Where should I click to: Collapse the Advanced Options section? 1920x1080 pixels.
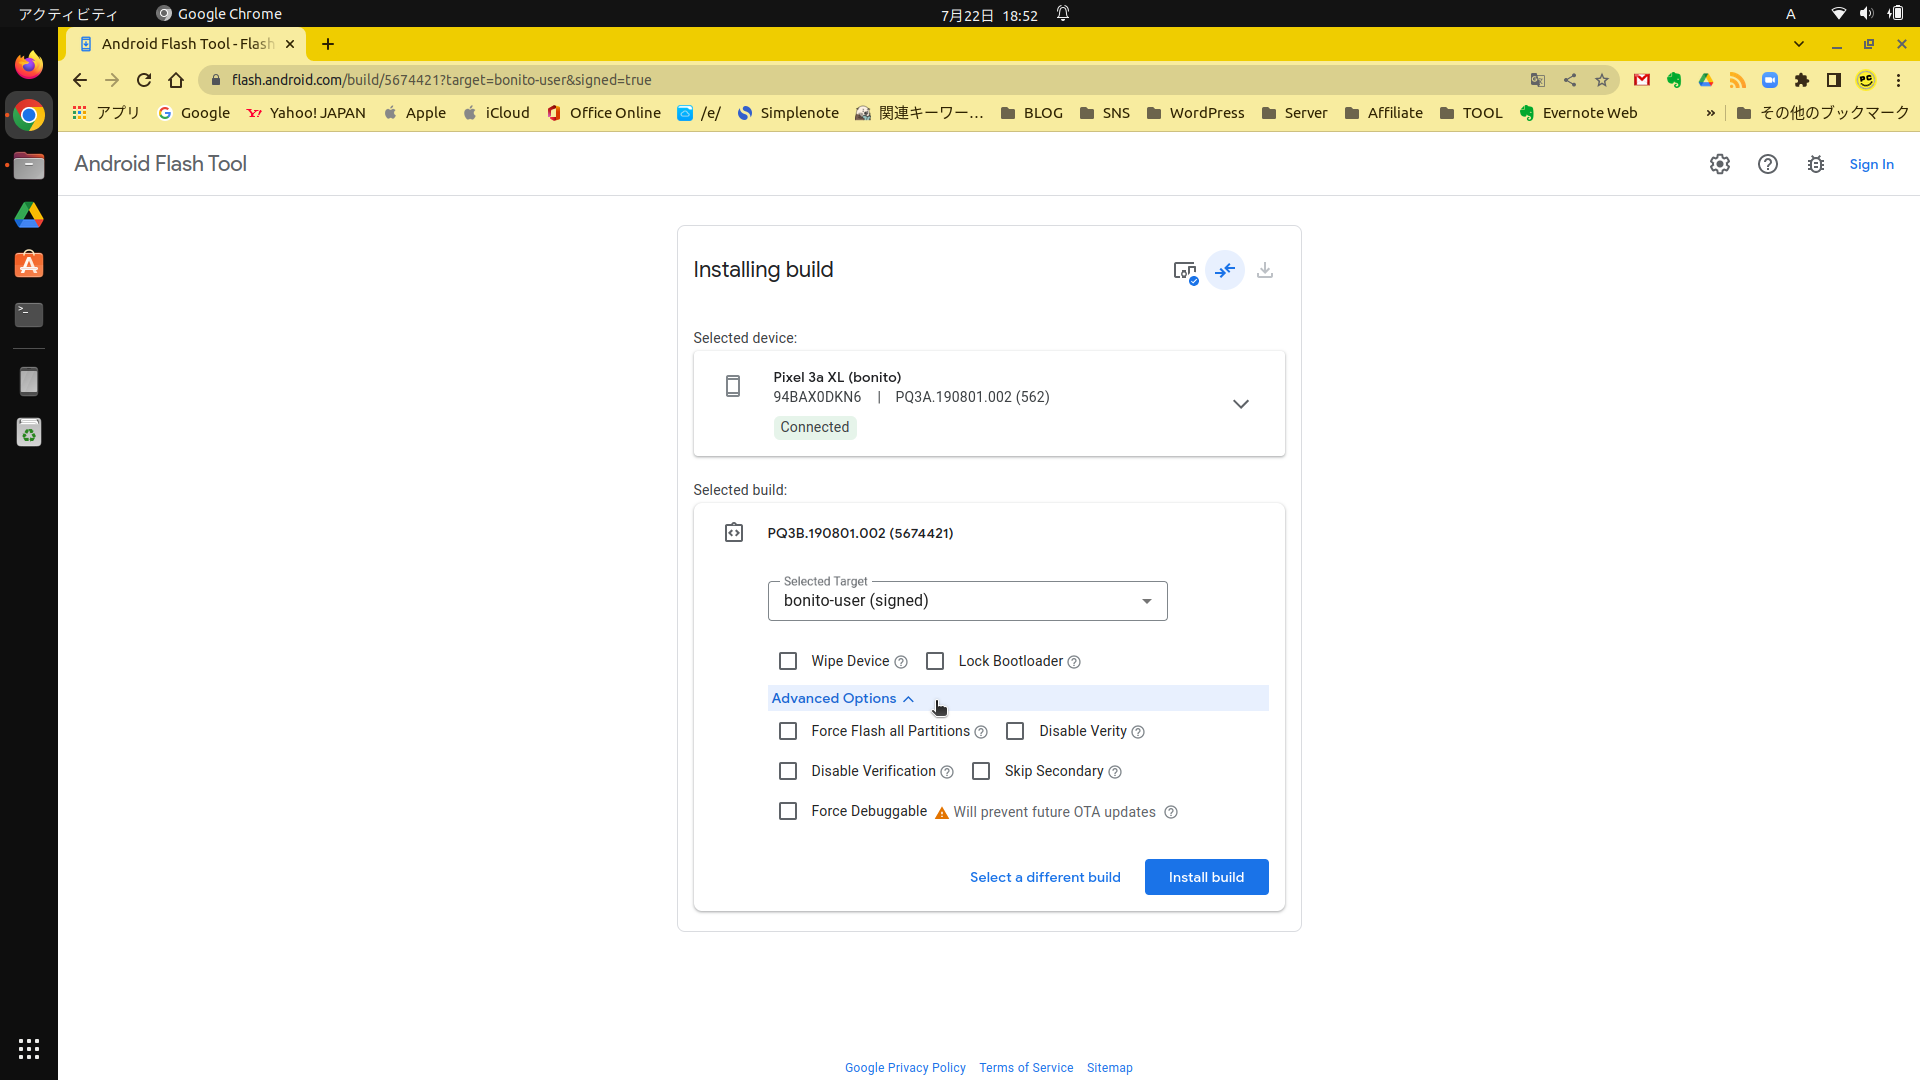point(842,698)
